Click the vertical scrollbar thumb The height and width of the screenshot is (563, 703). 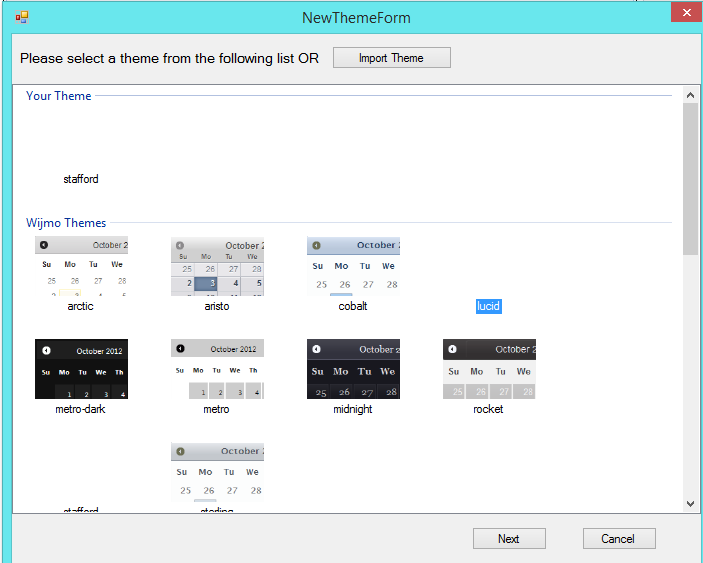[x=690, y=179]
